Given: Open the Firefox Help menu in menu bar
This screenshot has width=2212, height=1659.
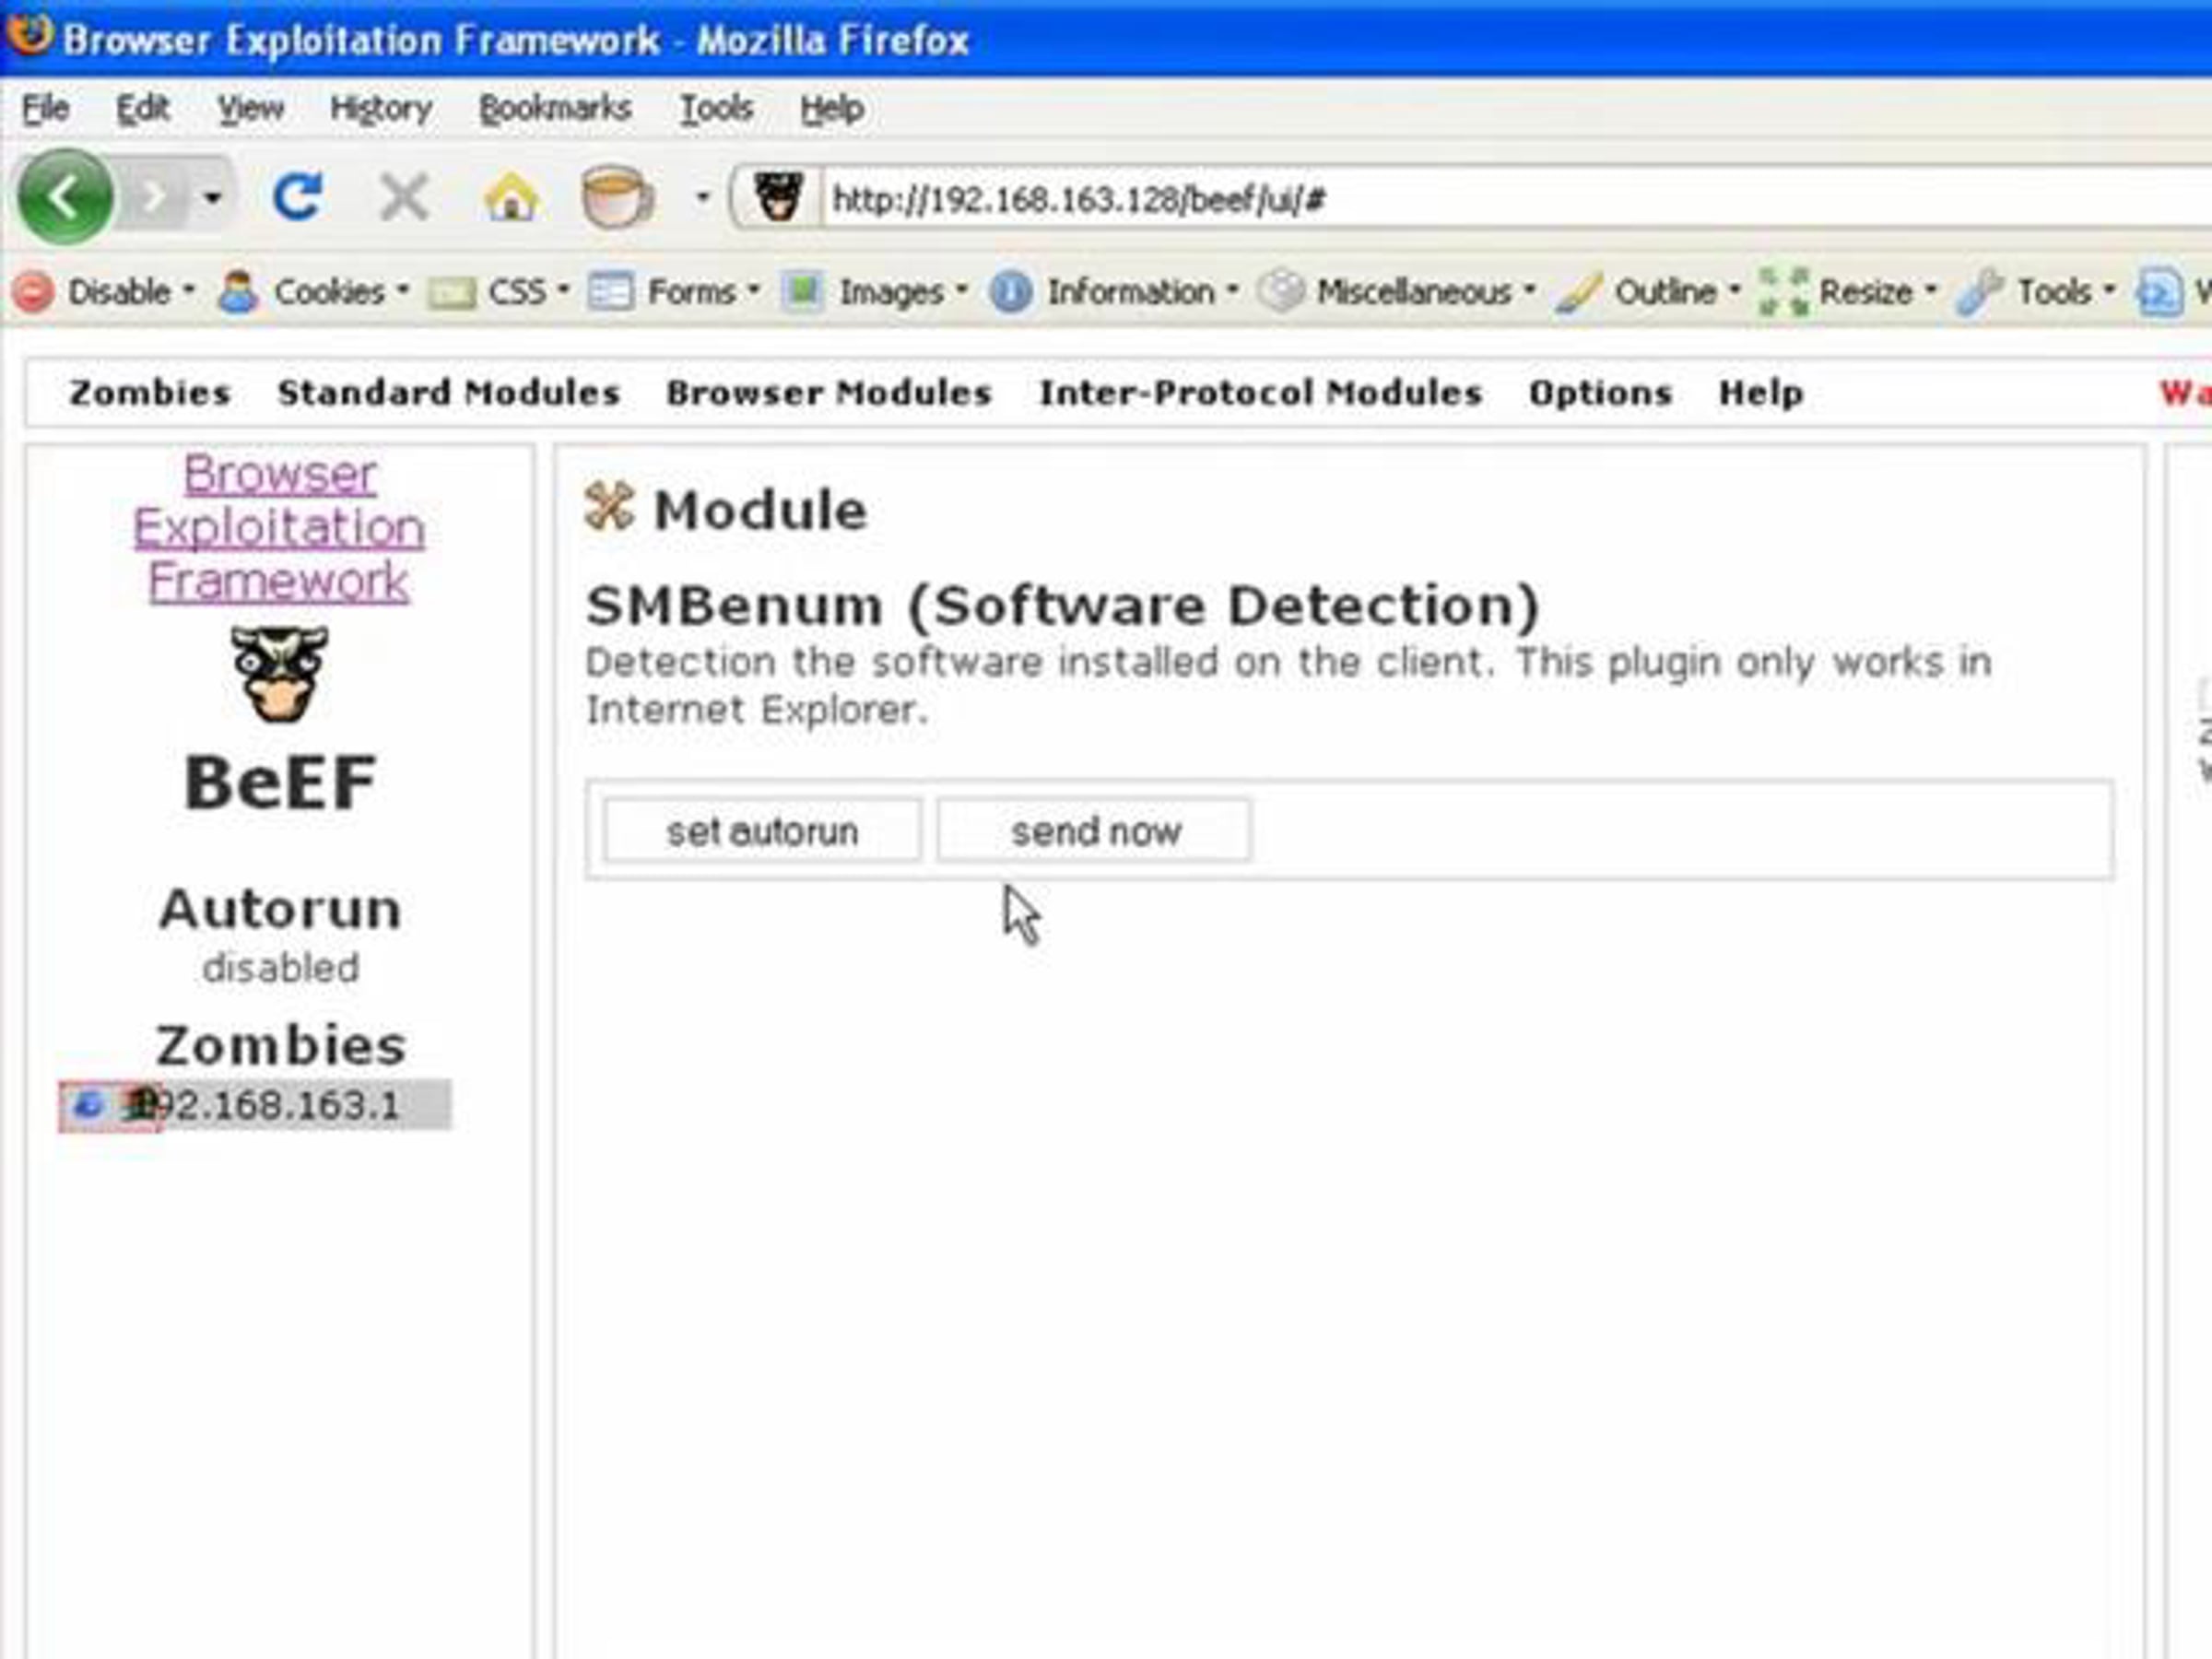Looking at the screenshot, I should tap(832, 108).
